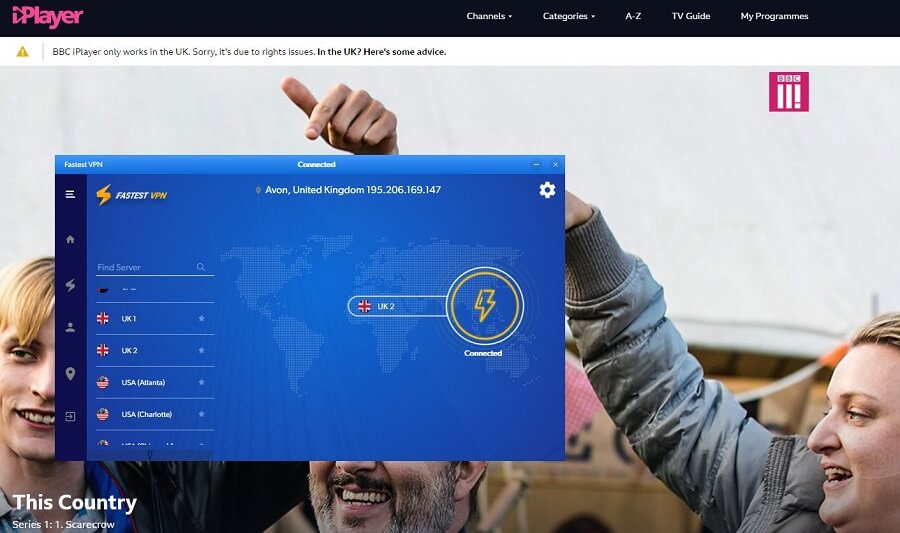Open the Channels dropdown in iPlayer
Viewport: 900px width, 533px height.
pos(489,16)
